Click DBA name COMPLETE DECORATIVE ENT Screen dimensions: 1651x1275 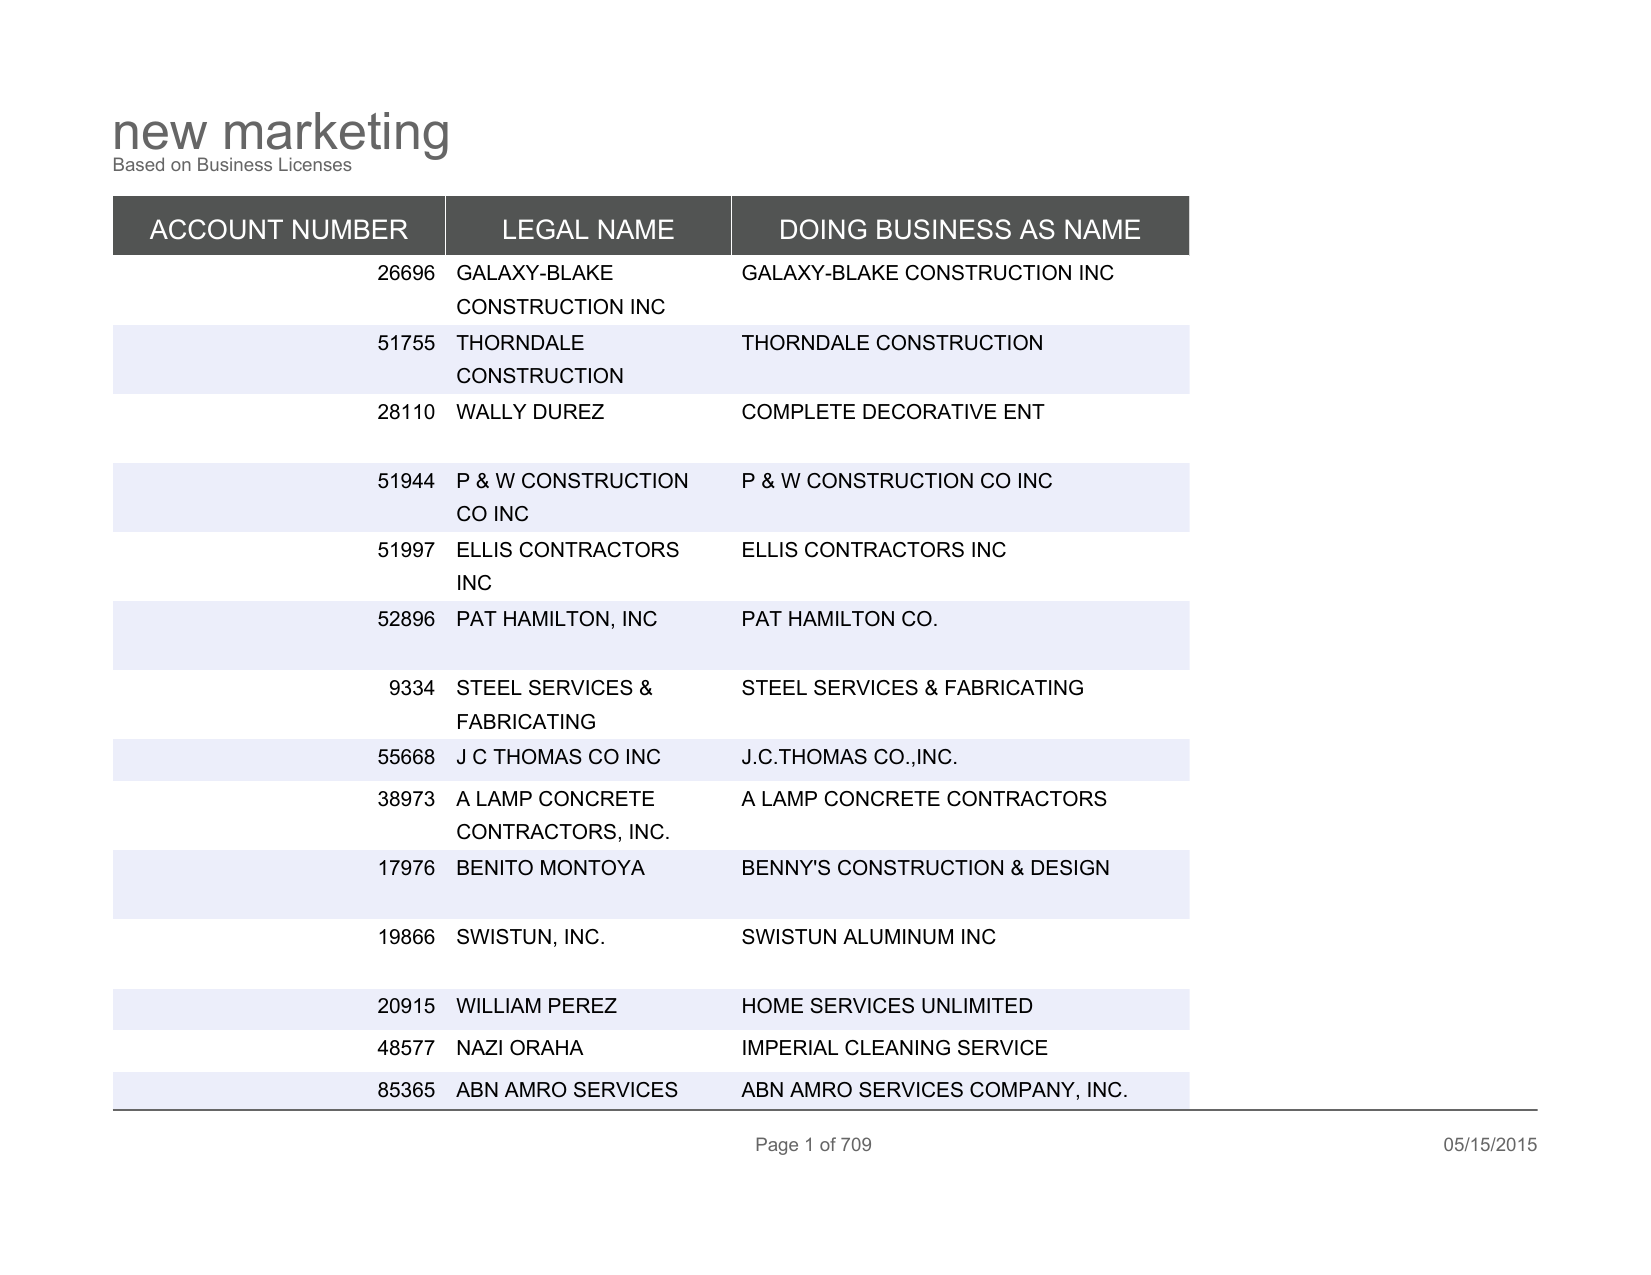[x=892, y=412]
